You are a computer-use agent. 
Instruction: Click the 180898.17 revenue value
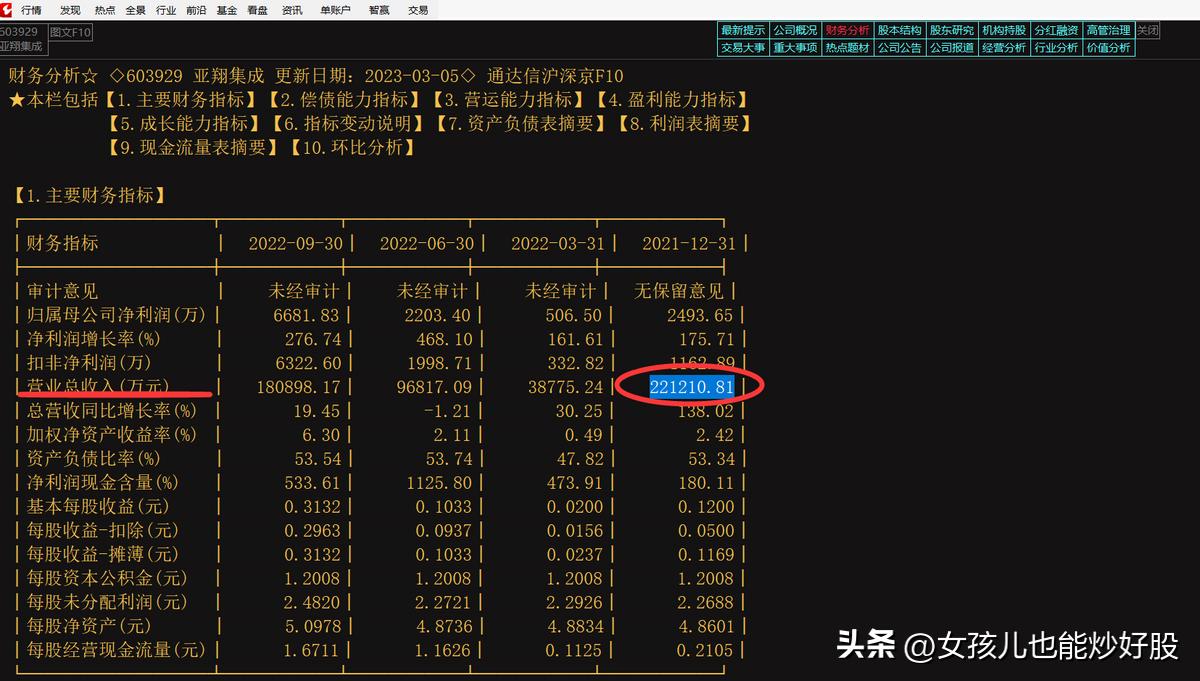coord(299,386)
